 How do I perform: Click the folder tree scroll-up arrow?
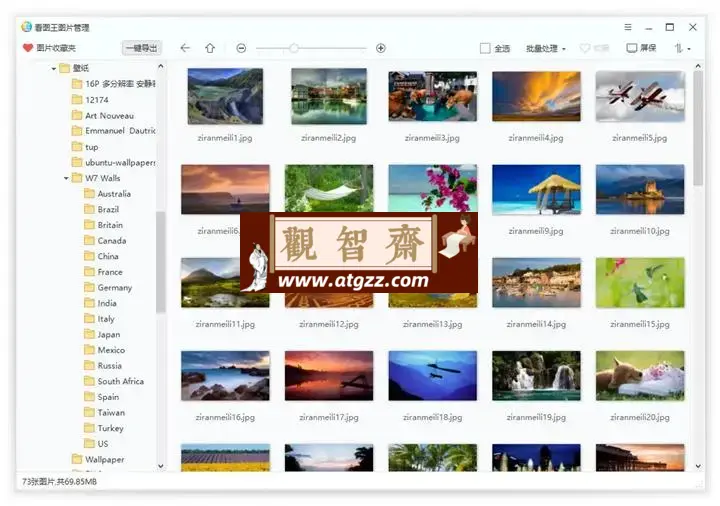click(x=160, y=67)
